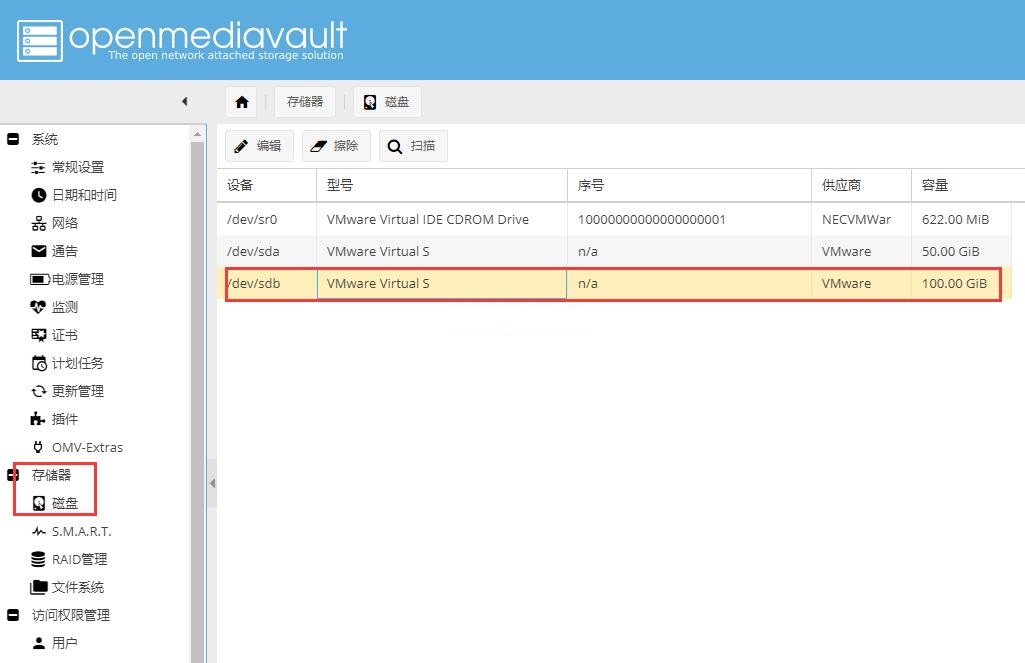The height and width of the screenshot is (663, 1025).
Task: Open 常规设置 general settings in sidebar
Action: [77, 167]
